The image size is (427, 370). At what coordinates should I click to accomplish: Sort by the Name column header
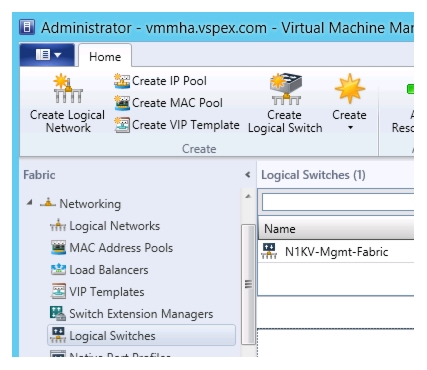coord(336,229)
